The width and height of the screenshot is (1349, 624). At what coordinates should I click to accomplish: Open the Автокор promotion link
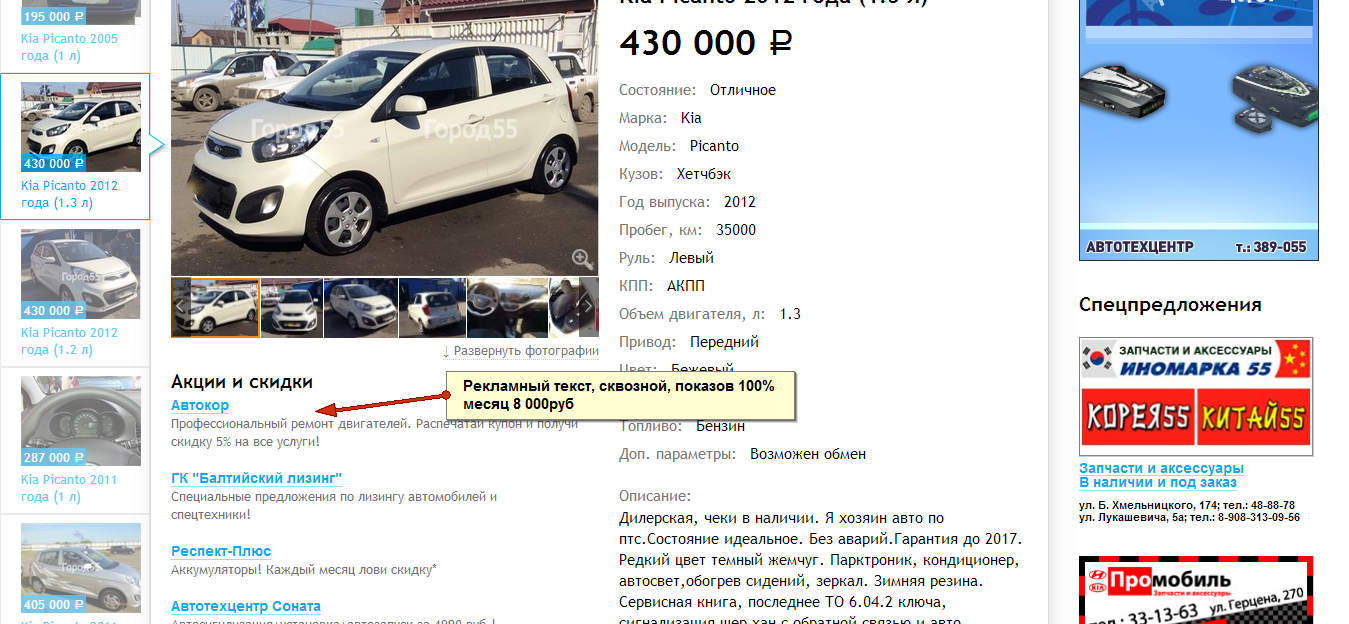click(200, 405)
